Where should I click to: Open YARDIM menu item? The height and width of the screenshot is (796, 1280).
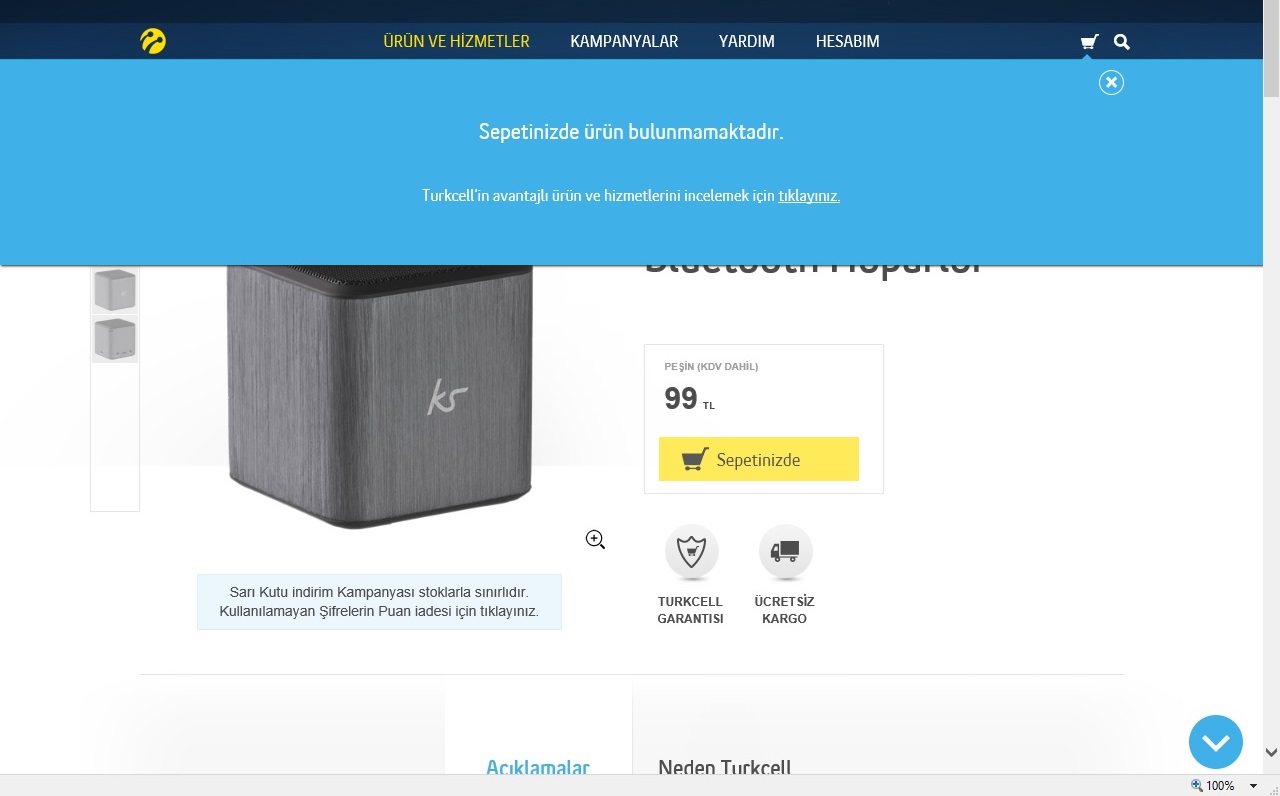pyautogui.click(x=746, y=41)
